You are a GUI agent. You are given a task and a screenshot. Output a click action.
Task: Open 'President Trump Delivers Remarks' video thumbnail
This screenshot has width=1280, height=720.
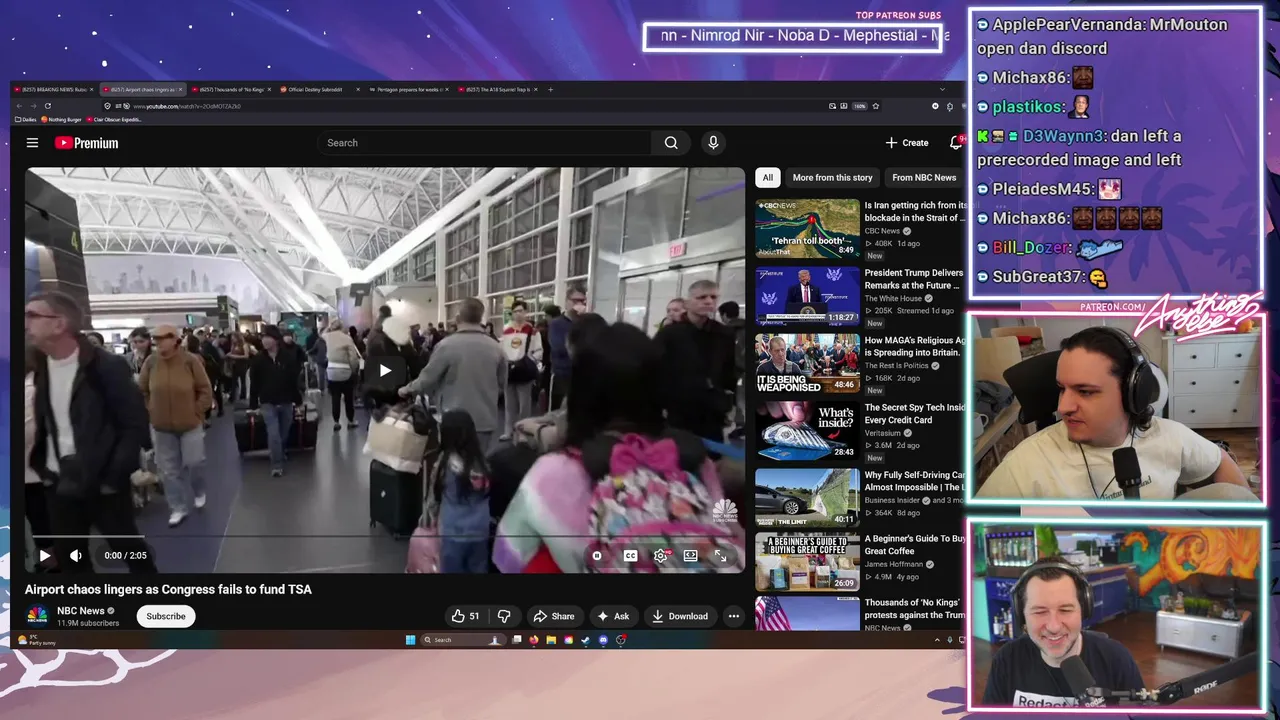click(x=807, y=295)
